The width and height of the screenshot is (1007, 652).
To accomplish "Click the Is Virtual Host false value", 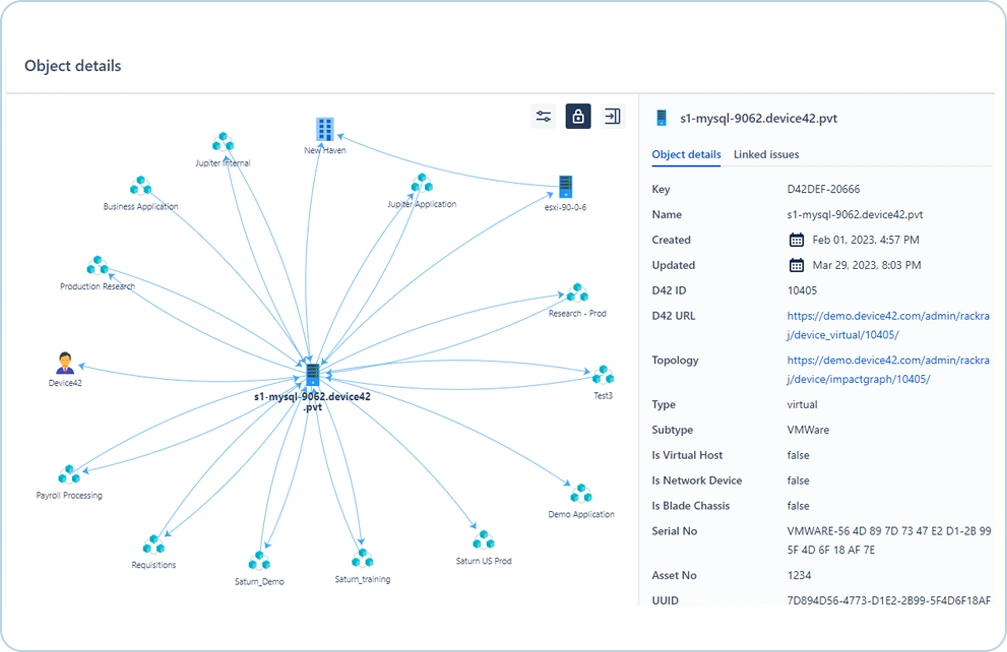I will click(798, 455).
